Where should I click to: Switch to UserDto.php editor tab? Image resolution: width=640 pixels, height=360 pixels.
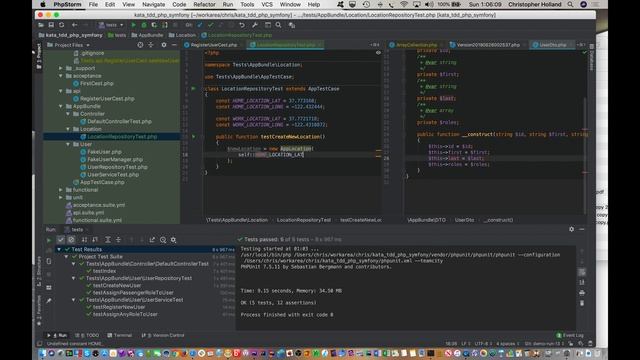552,45
